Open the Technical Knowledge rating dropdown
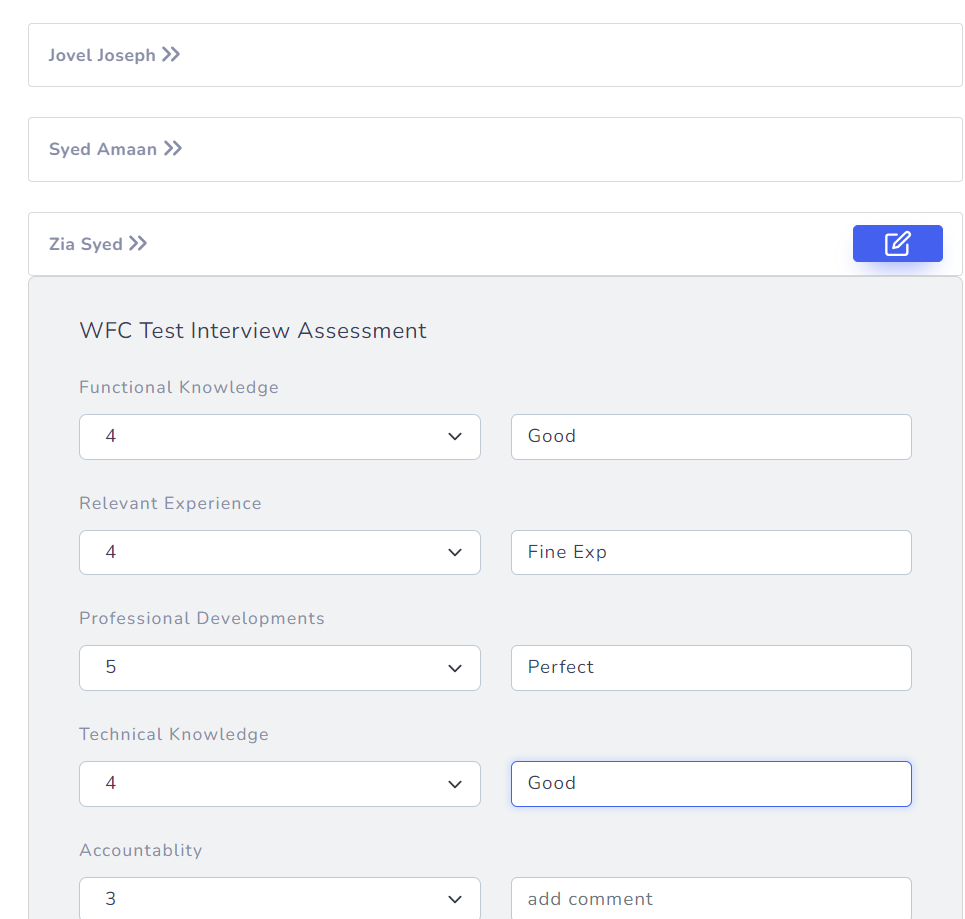Viewport: 965px width, 919px height. (279, 783)
